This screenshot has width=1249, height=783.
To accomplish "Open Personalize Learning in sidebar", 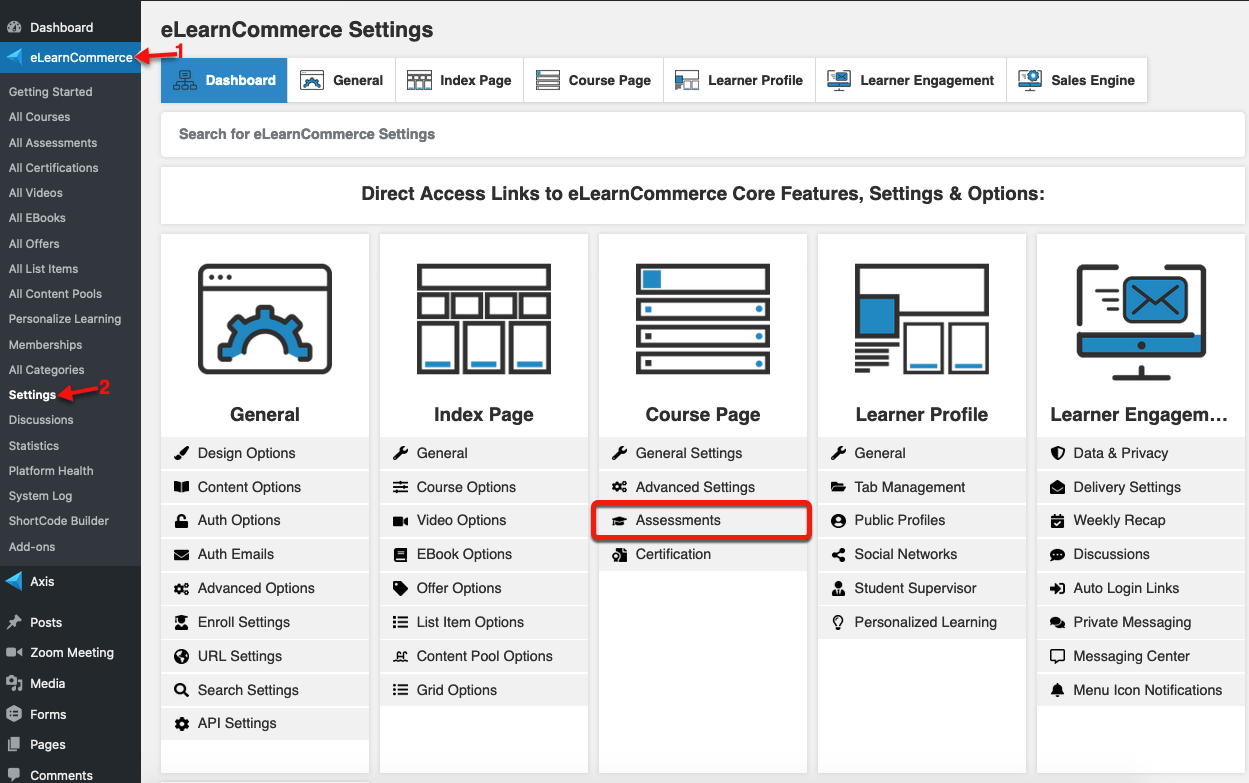I will click(x=65, y=319).
